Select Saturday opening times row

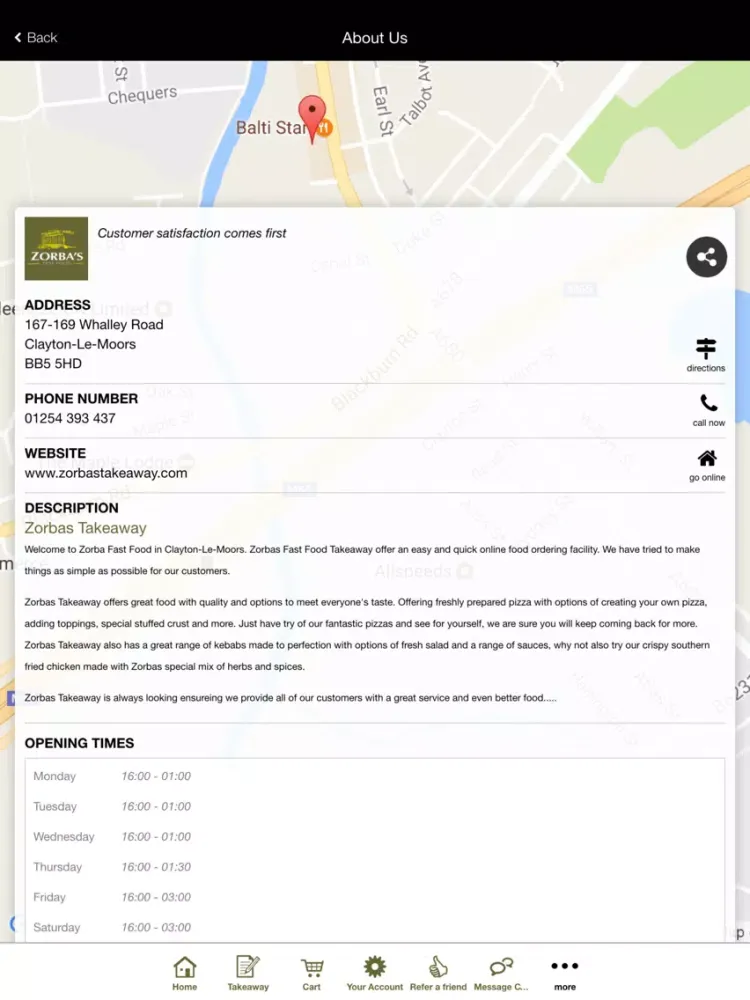pos(374,927)
